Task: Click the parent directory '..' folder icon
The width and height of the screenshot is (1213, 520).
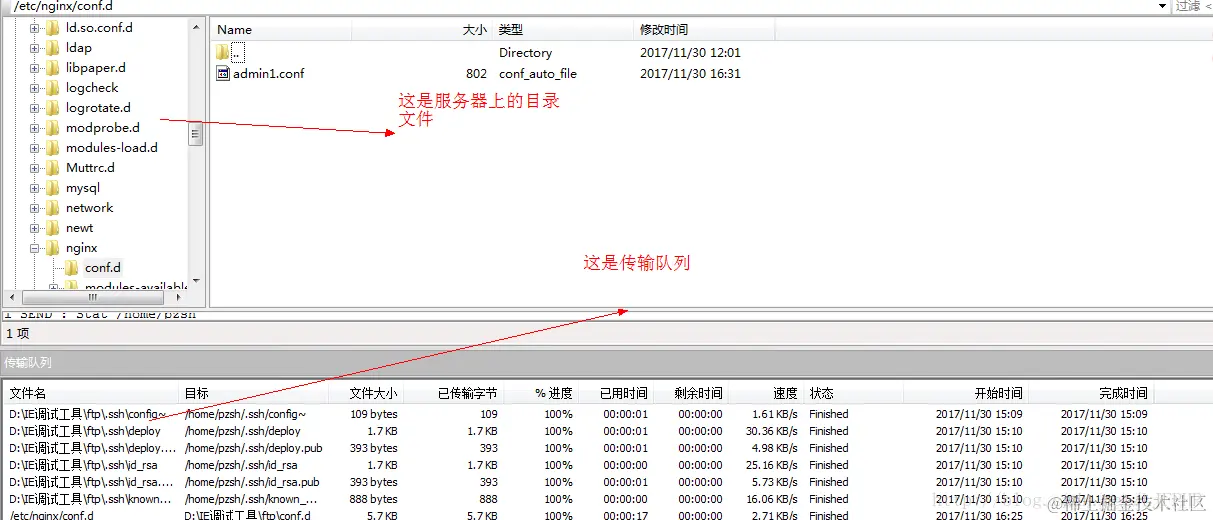Action: tap(224, 52)
